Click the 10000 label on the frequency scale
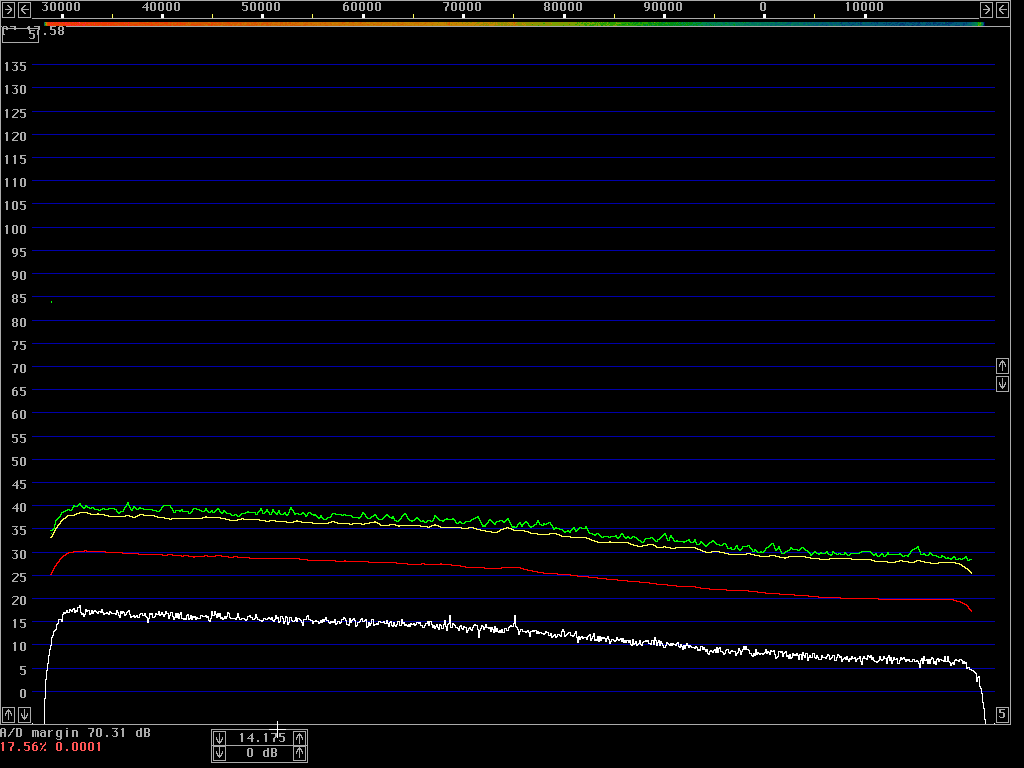Screen dimensions: 1024x768 click(864, 7)
